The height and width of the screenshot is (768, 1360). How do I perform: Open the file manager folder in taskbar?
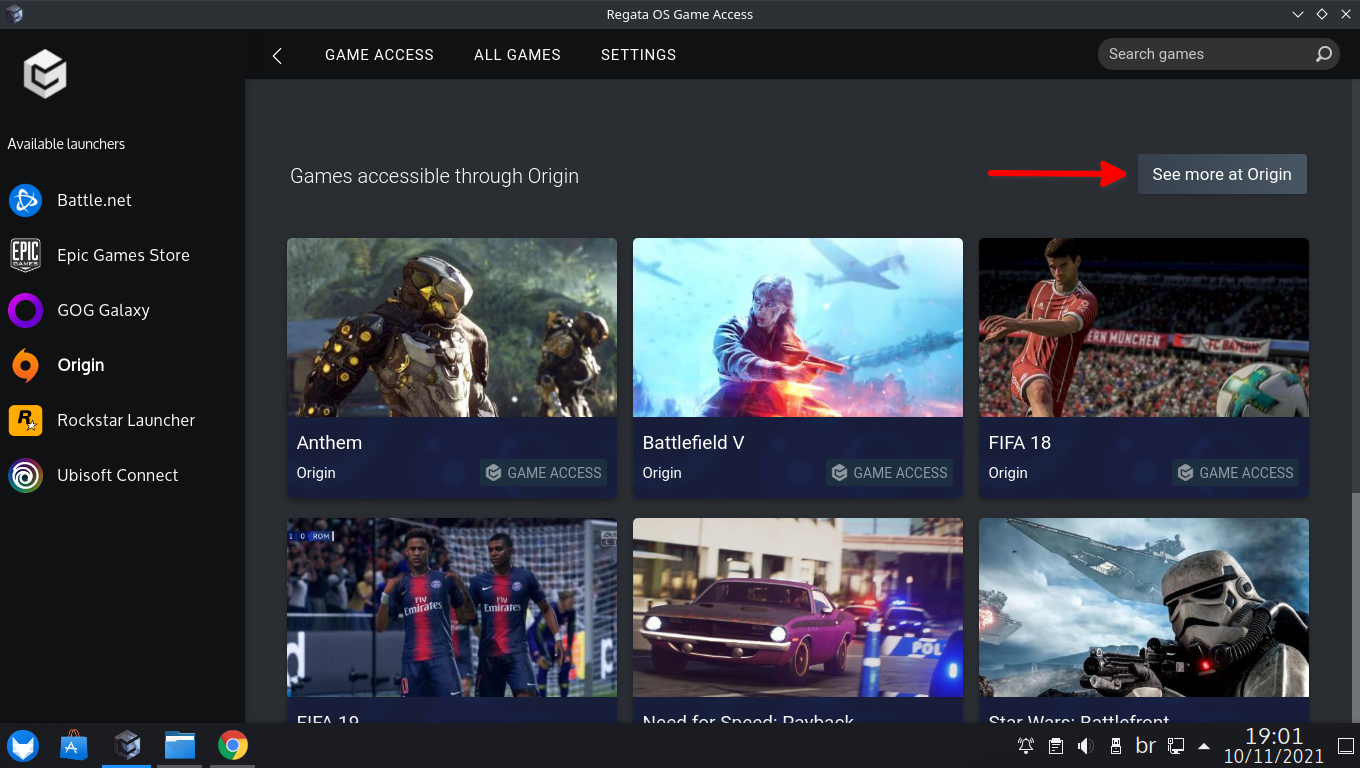click(x=180, y=745)
